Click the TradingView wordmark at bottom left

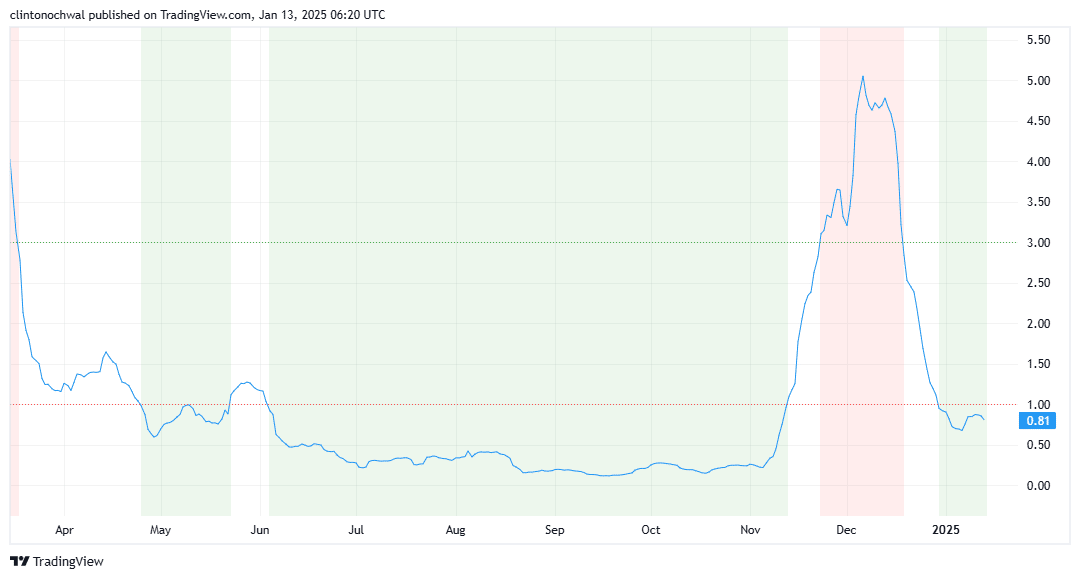point(67,562)
